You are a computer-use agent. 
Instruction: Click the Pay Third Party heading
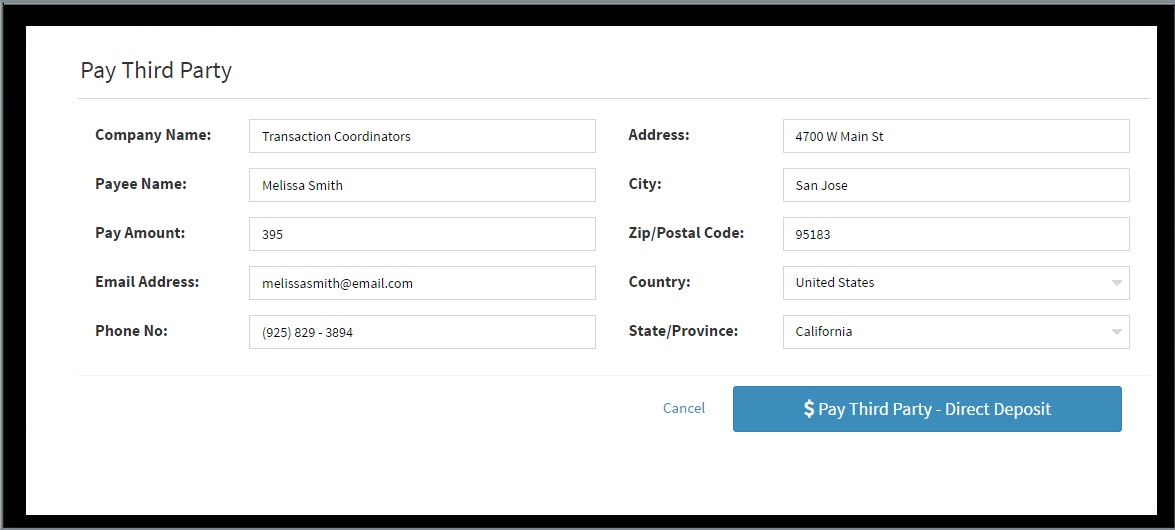click(156, 70)
